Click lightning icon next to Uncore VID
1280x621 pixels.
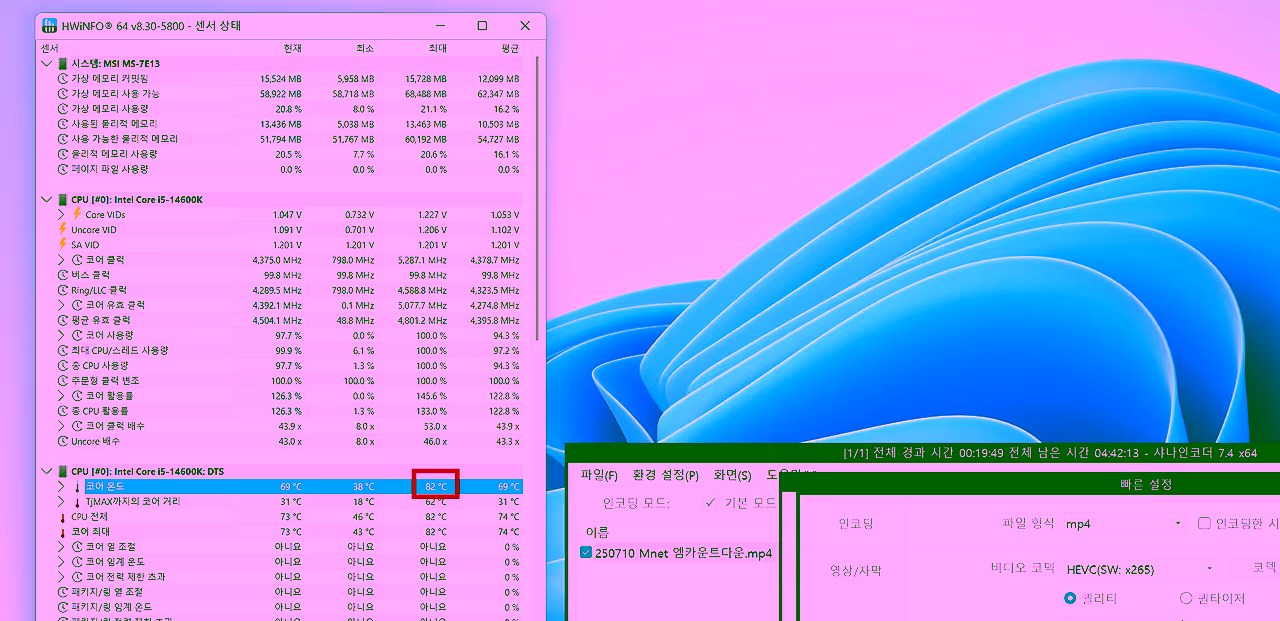click(x=63, y=229)
